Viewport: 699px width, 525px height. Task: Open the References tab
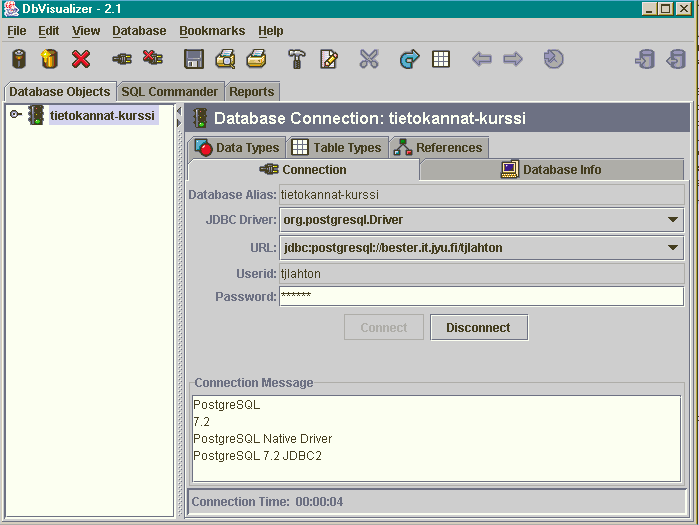click(x=439, y=148)
